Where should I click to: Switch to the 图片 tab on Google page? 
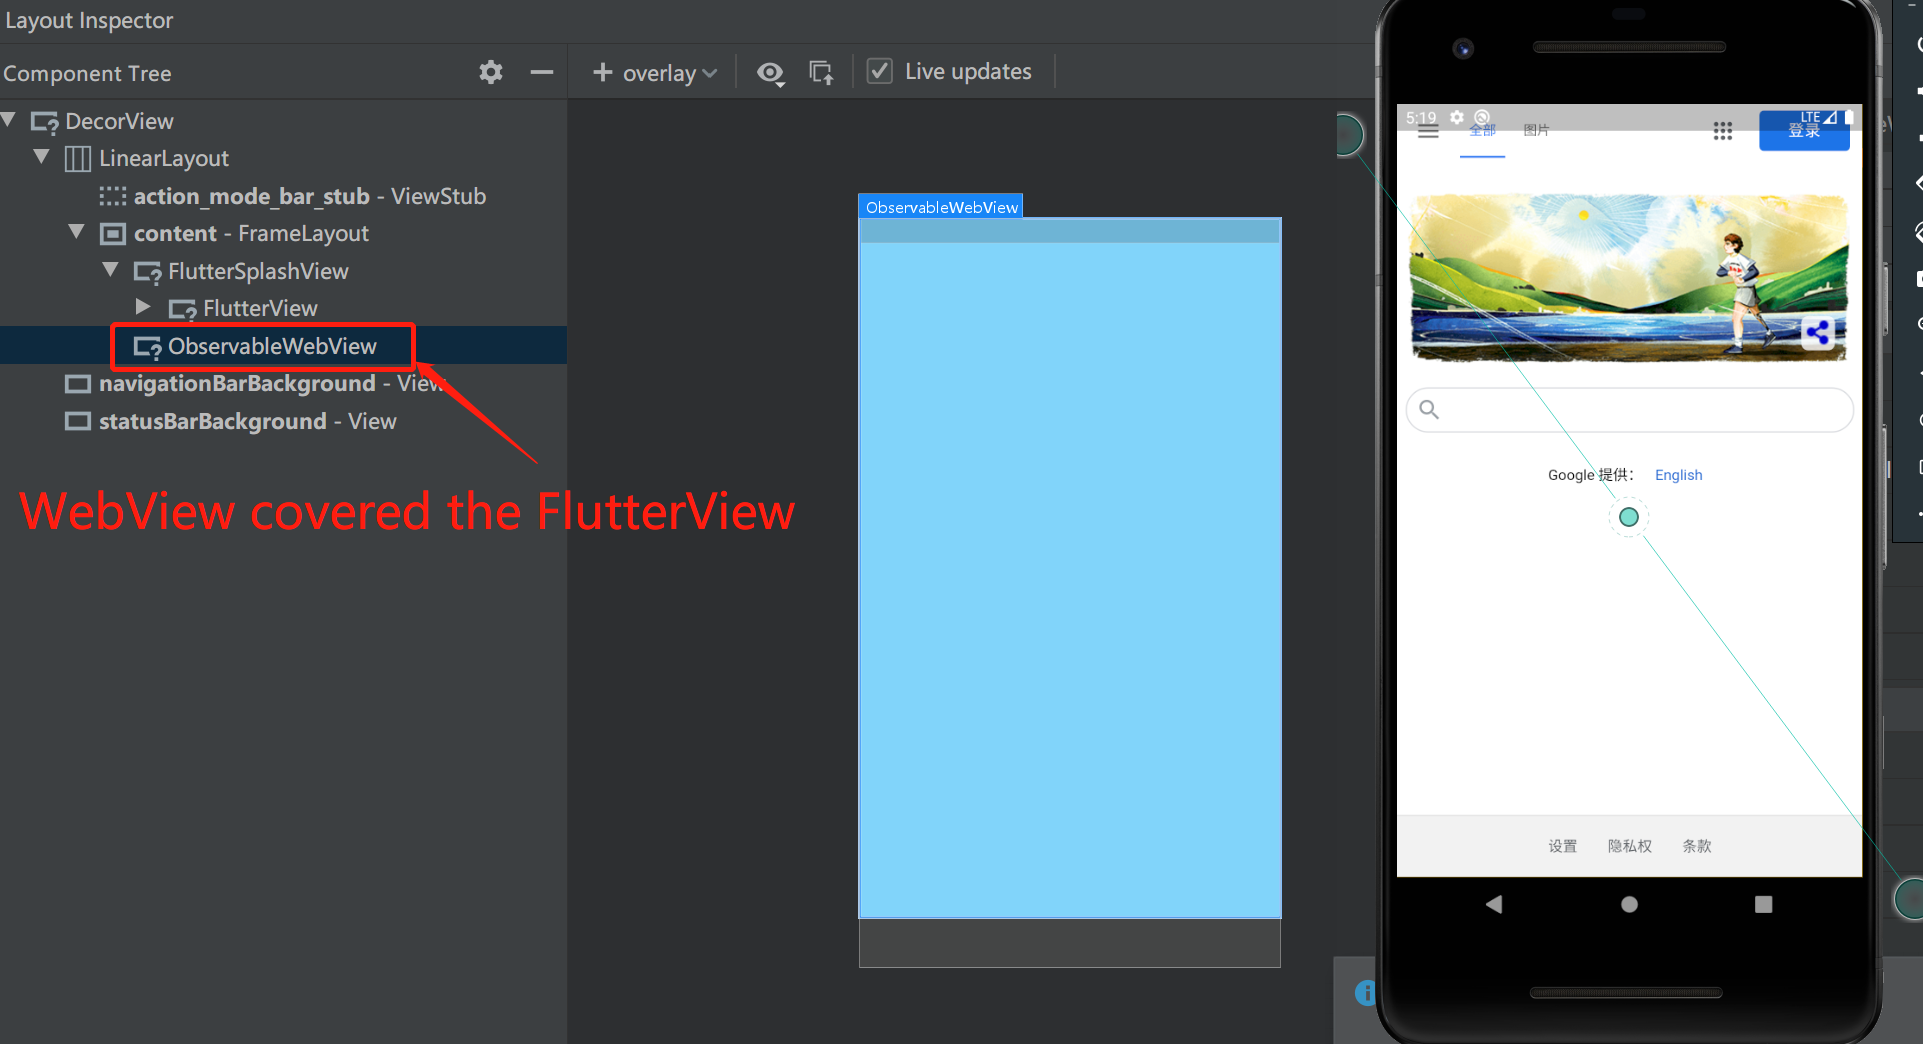point(1536,130)
